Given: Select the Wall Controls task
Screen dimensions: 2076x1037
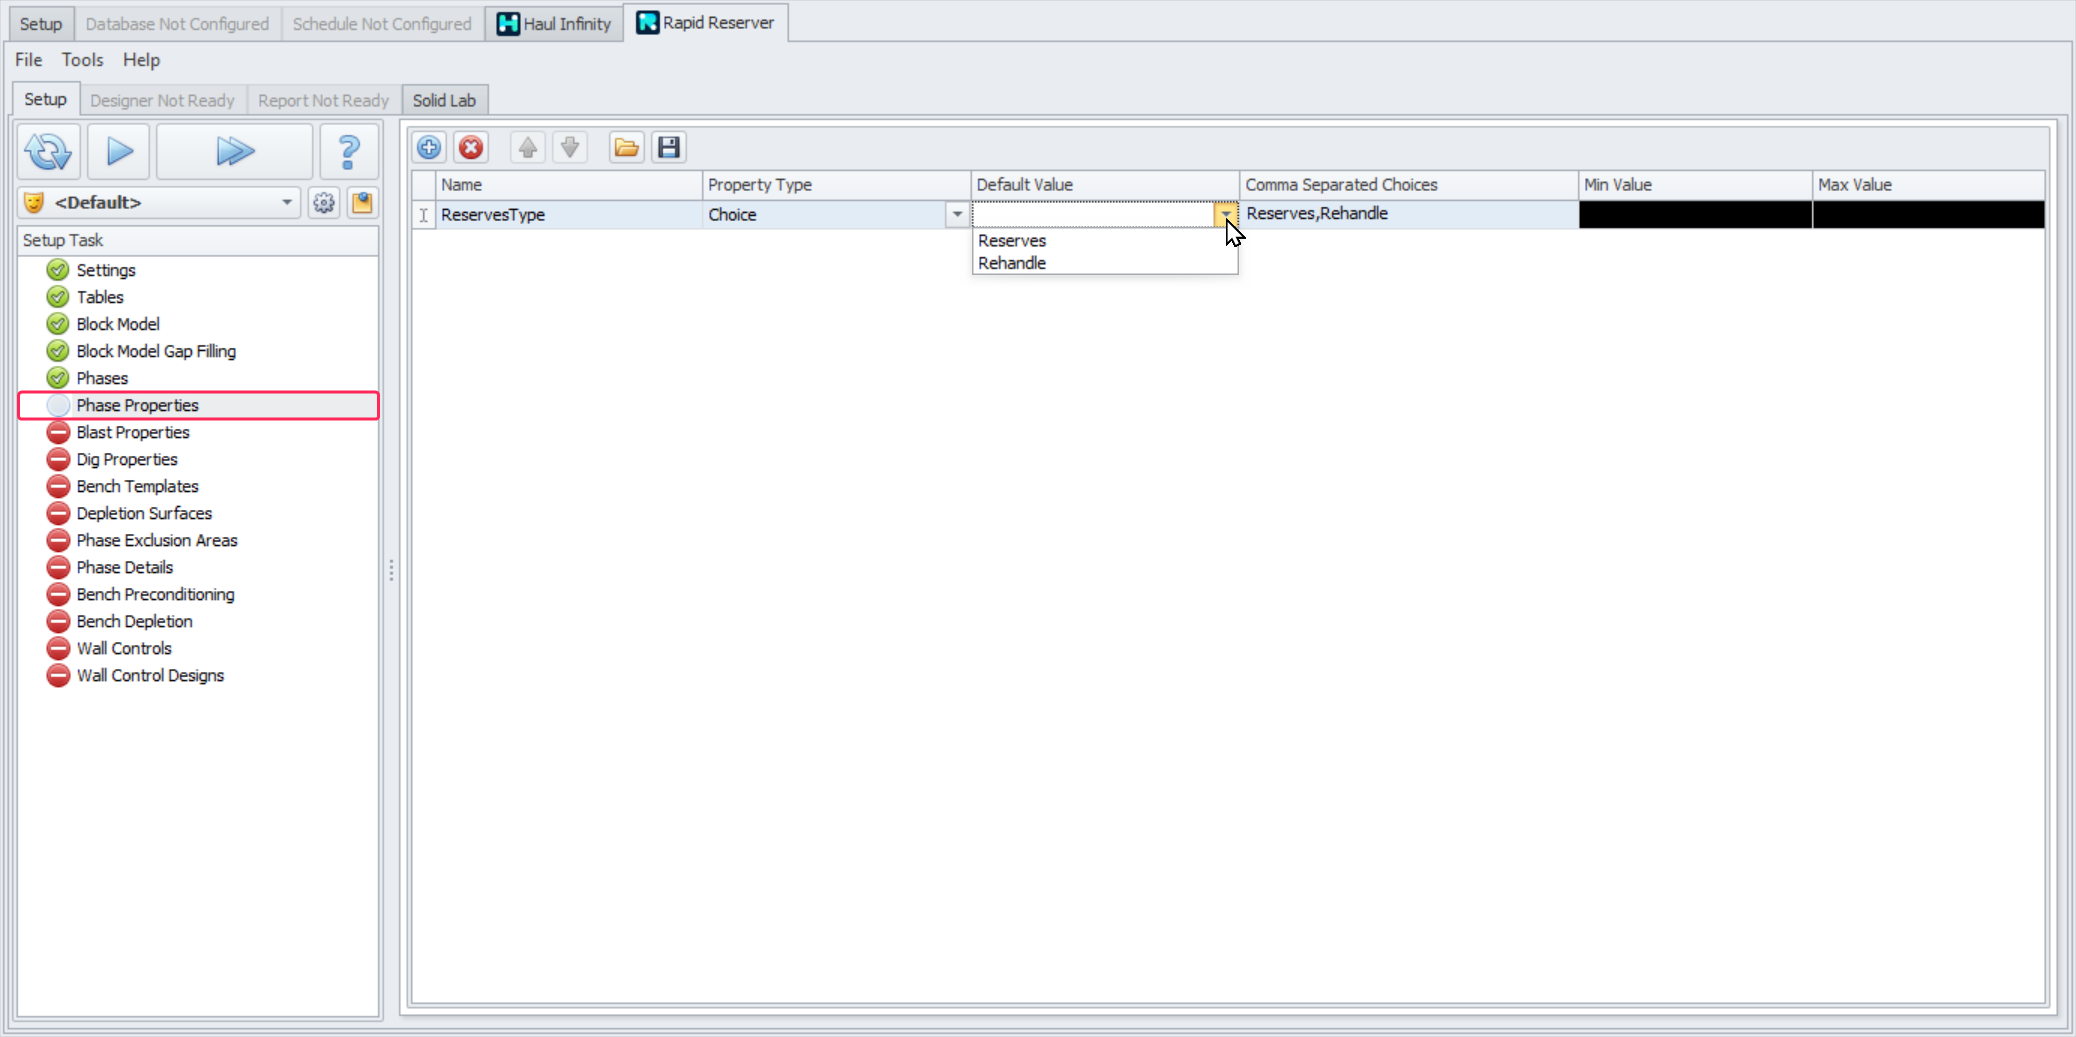Looking at the screenshot, I should click(x=124, y=648).
